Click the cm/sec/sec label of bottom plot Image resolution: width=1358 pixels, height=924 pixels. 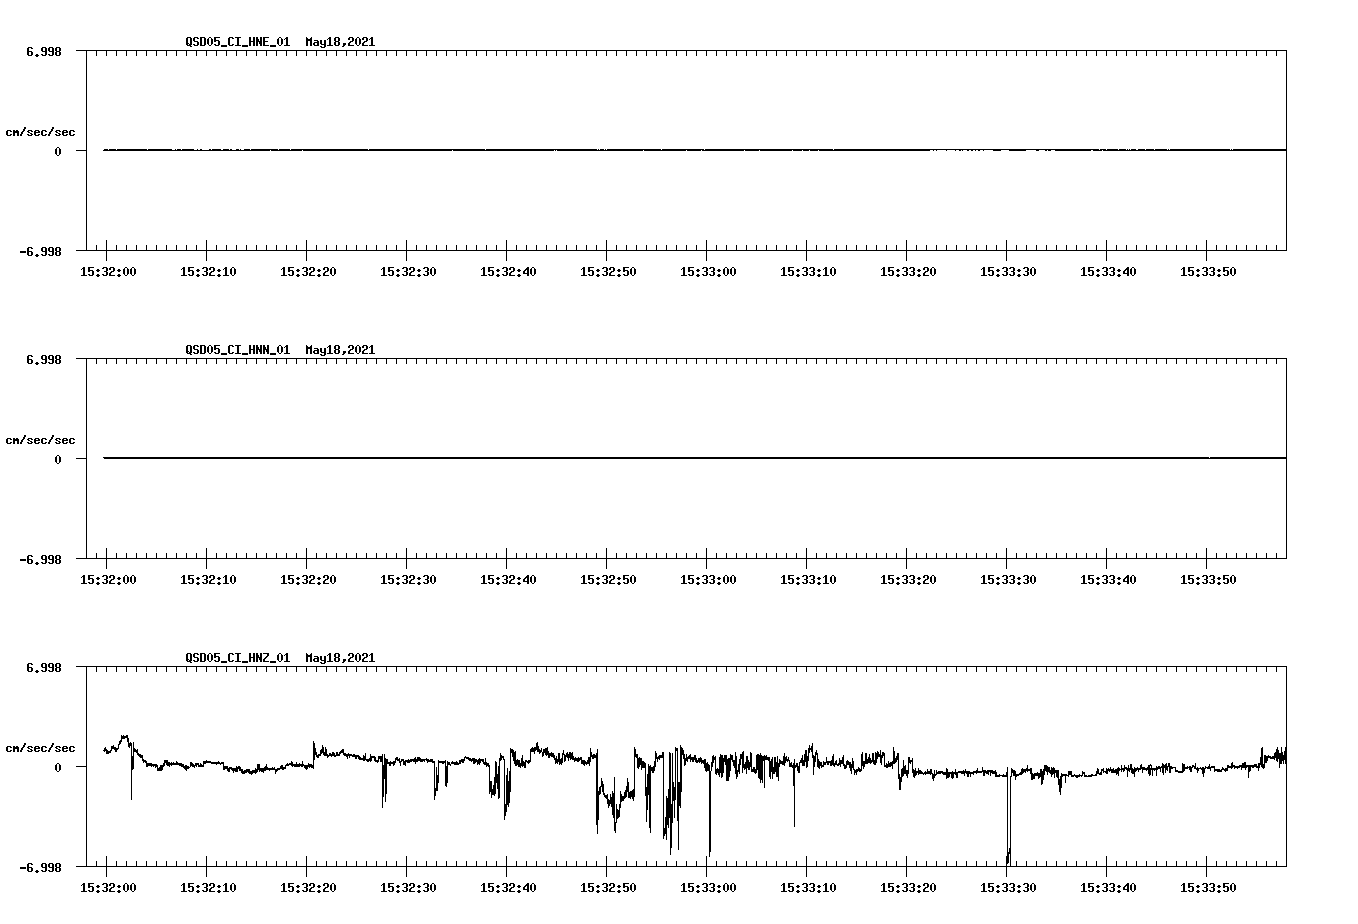pos(41,747)
